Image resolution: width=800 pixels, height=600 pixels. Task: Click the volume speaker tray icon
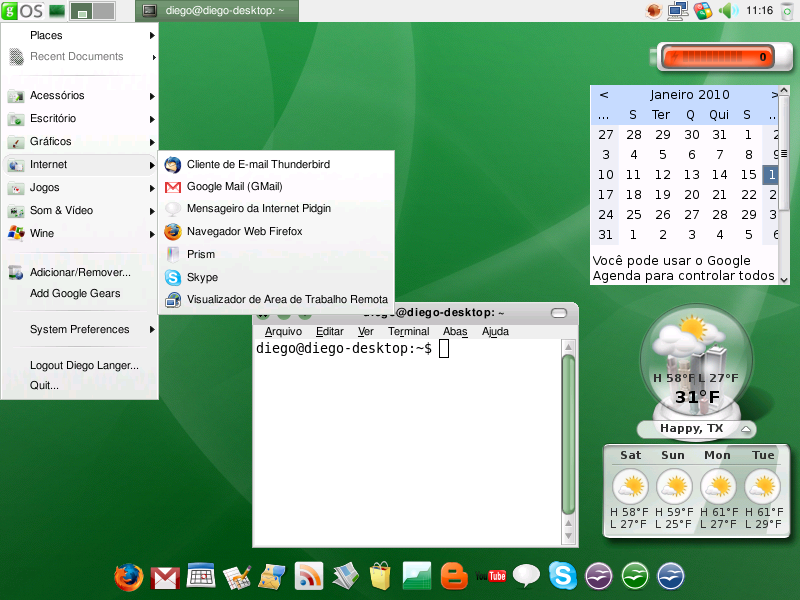coord(728,10)
